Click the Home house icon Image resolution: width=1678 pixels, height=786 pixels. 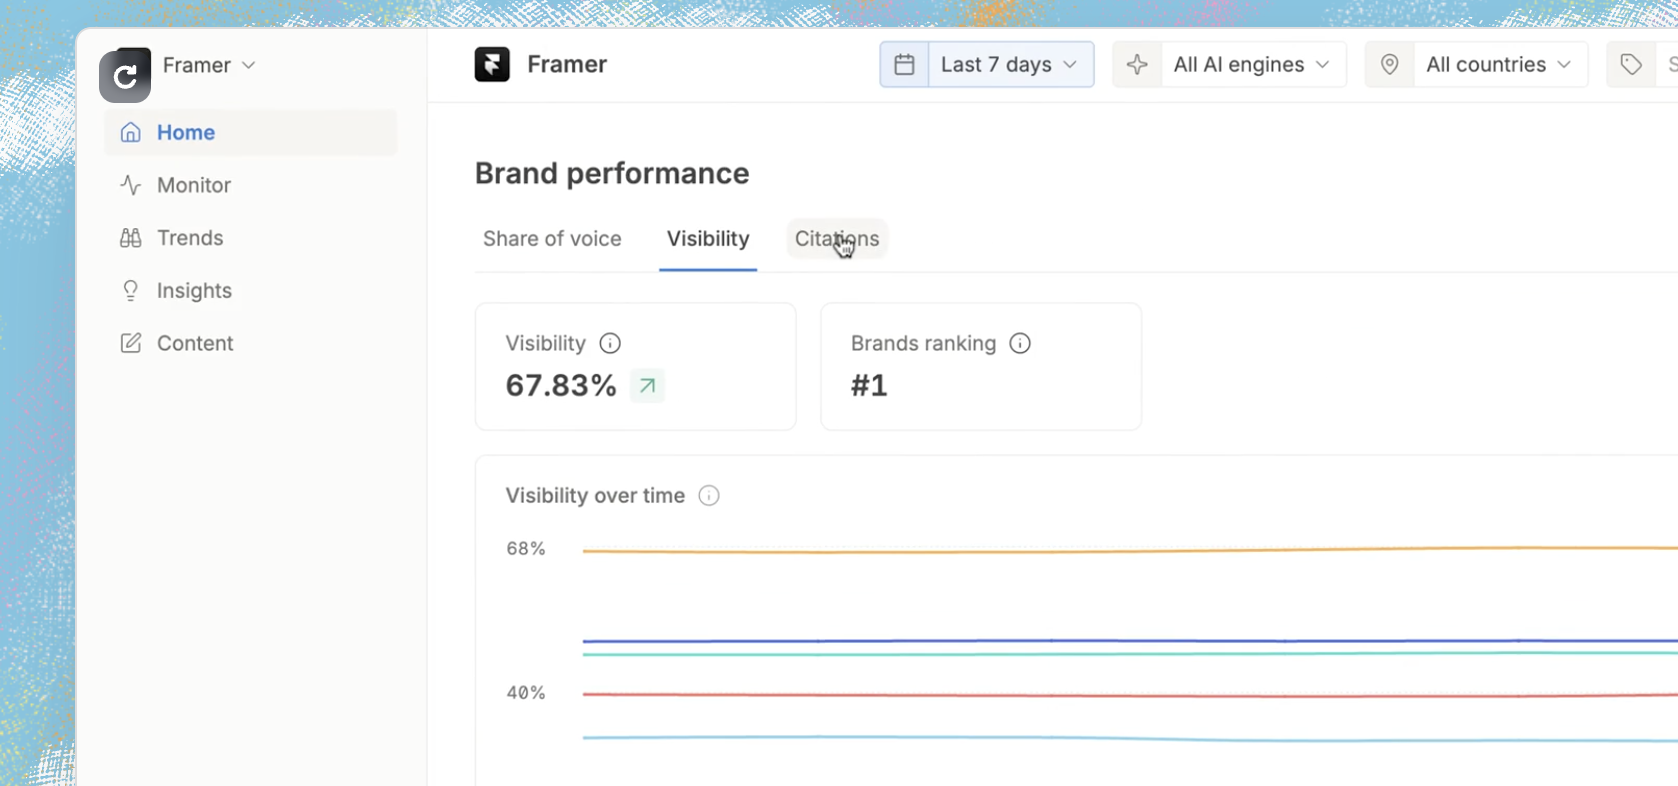pyautogui.click(x=130, y=132)
